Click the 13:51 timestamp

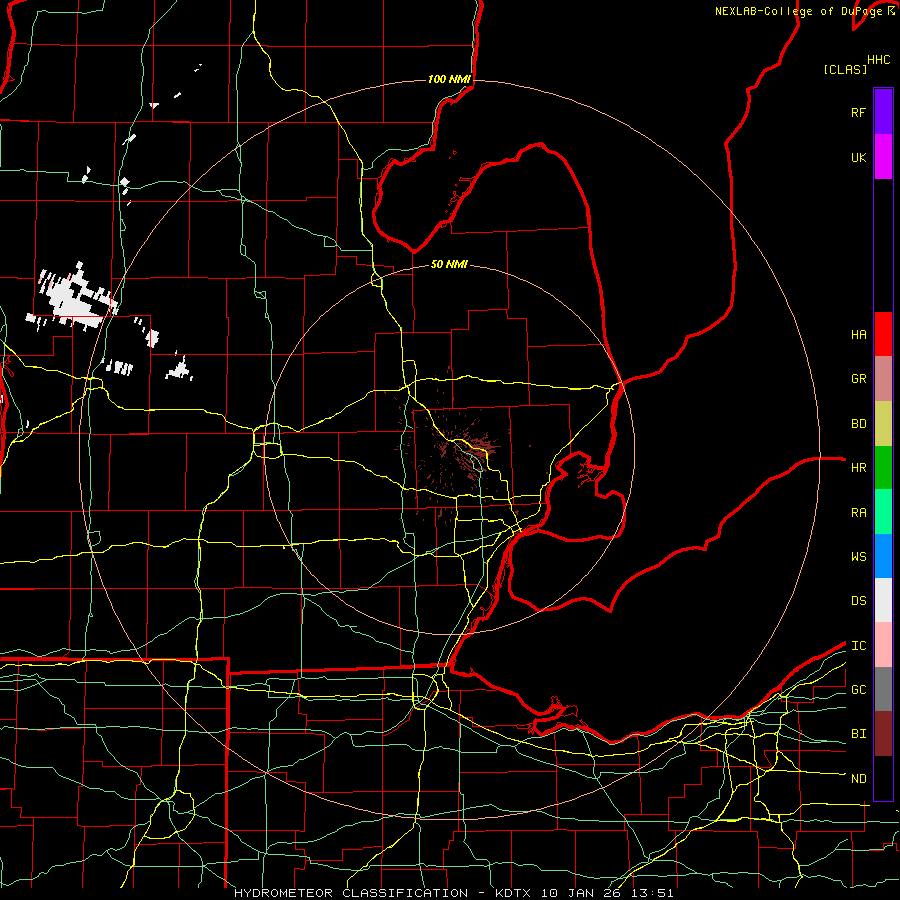click(x=654, y=893)
